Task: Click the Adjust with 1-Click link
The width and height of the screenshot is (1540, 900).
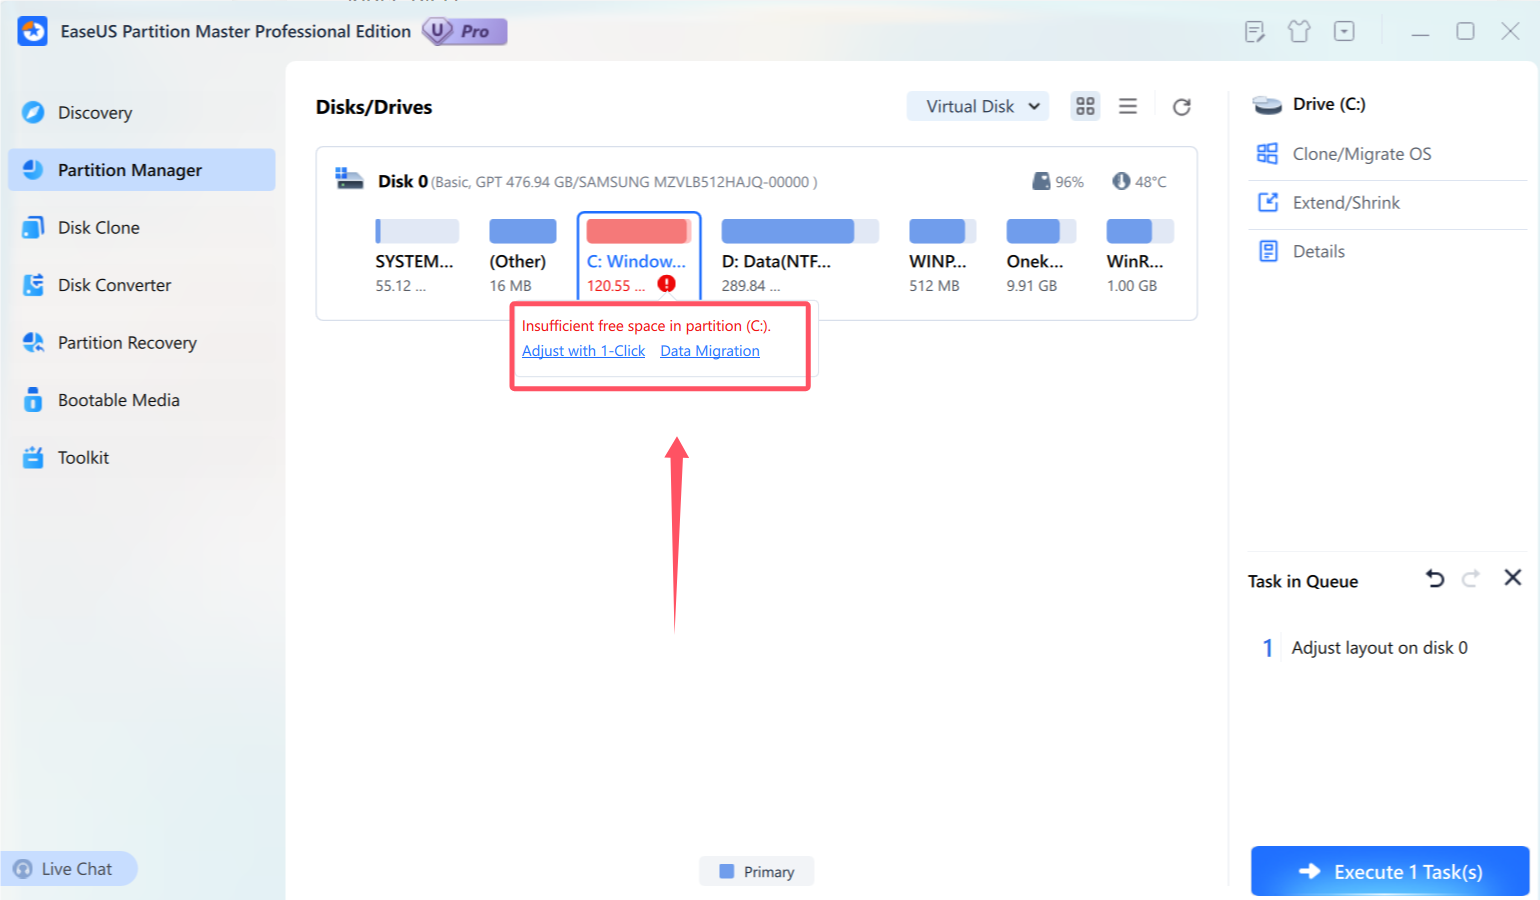Action: [584, 351]
